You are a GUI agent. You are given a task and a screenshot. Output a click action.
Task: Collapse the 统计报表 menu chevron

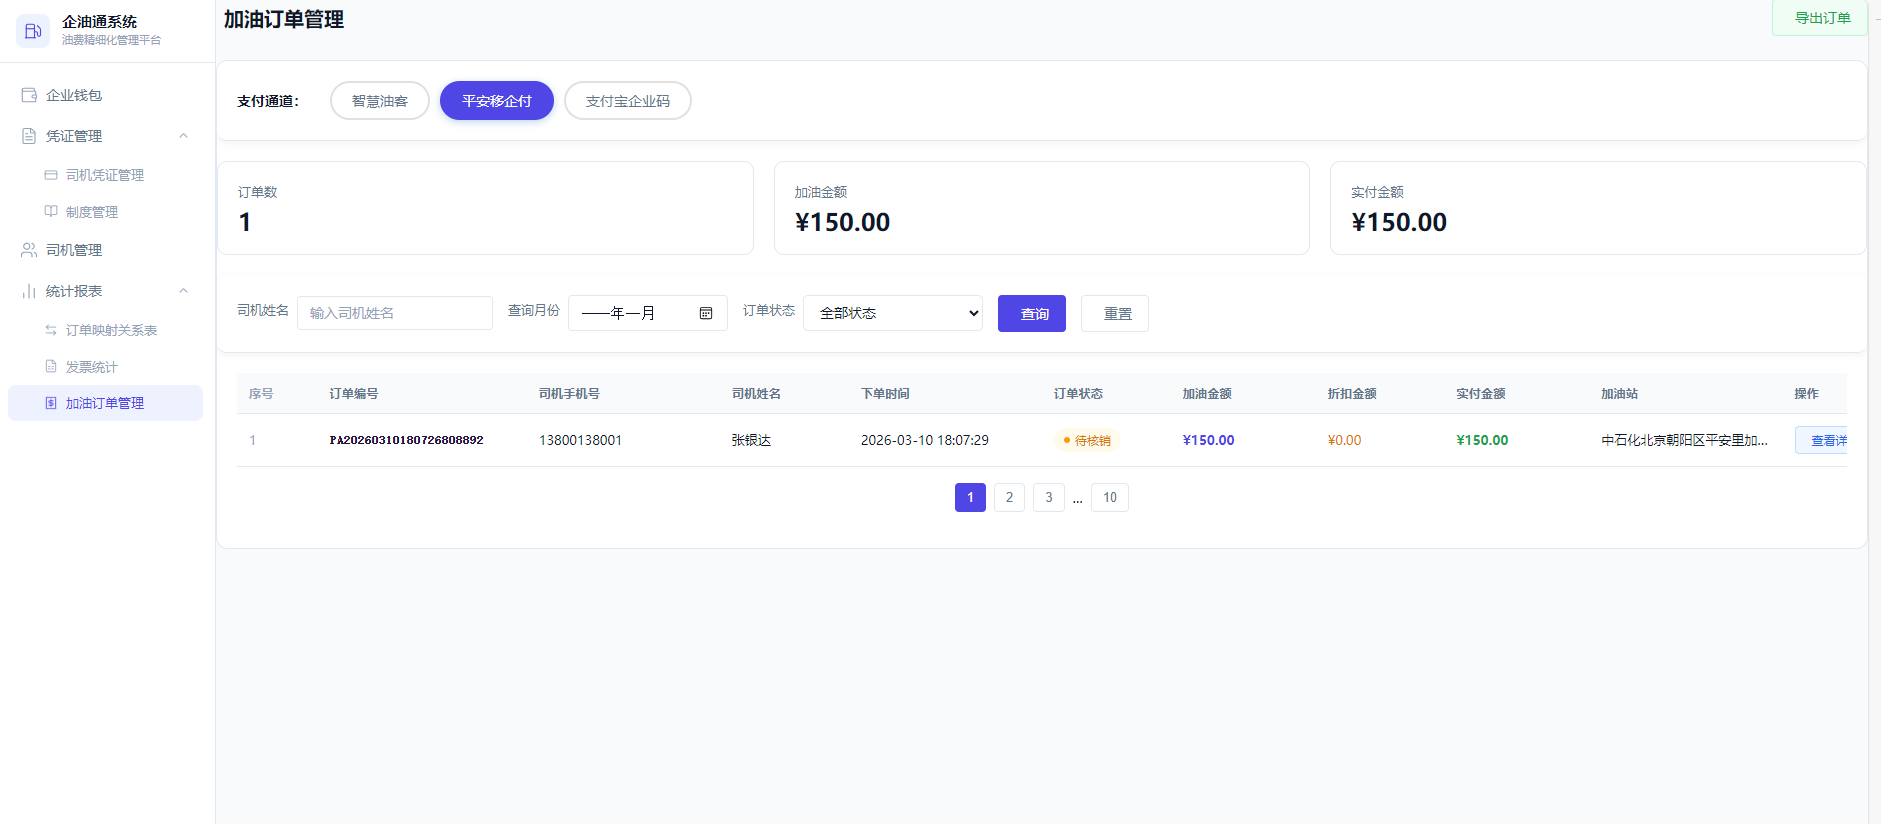click(x=183, y=291)
